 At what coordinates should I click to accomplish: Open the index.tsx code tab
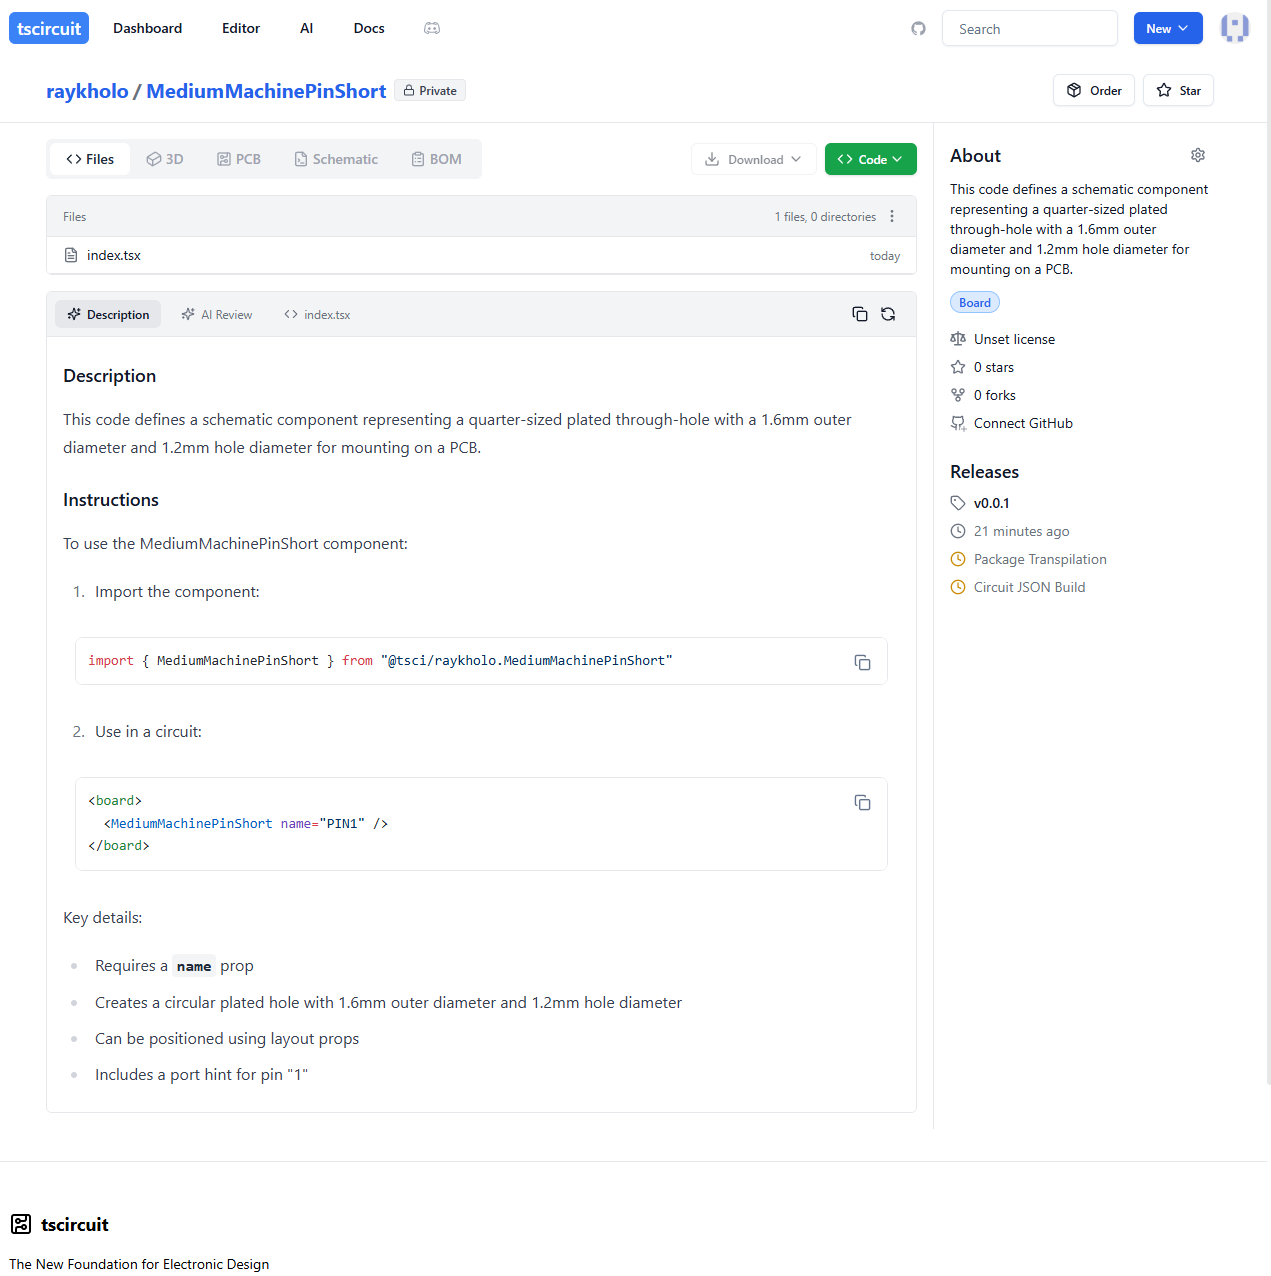click(317, 314)
